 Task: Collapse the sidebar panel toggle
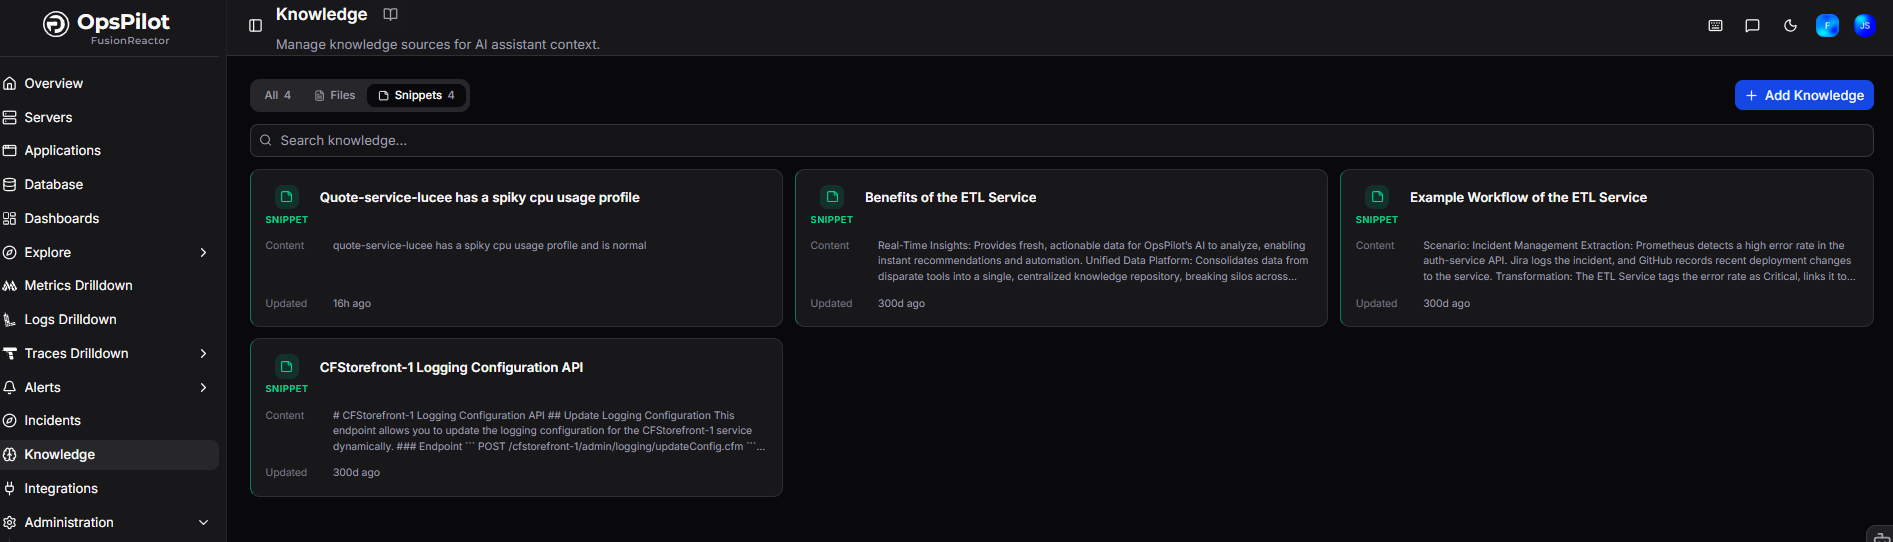click(255, 26)
